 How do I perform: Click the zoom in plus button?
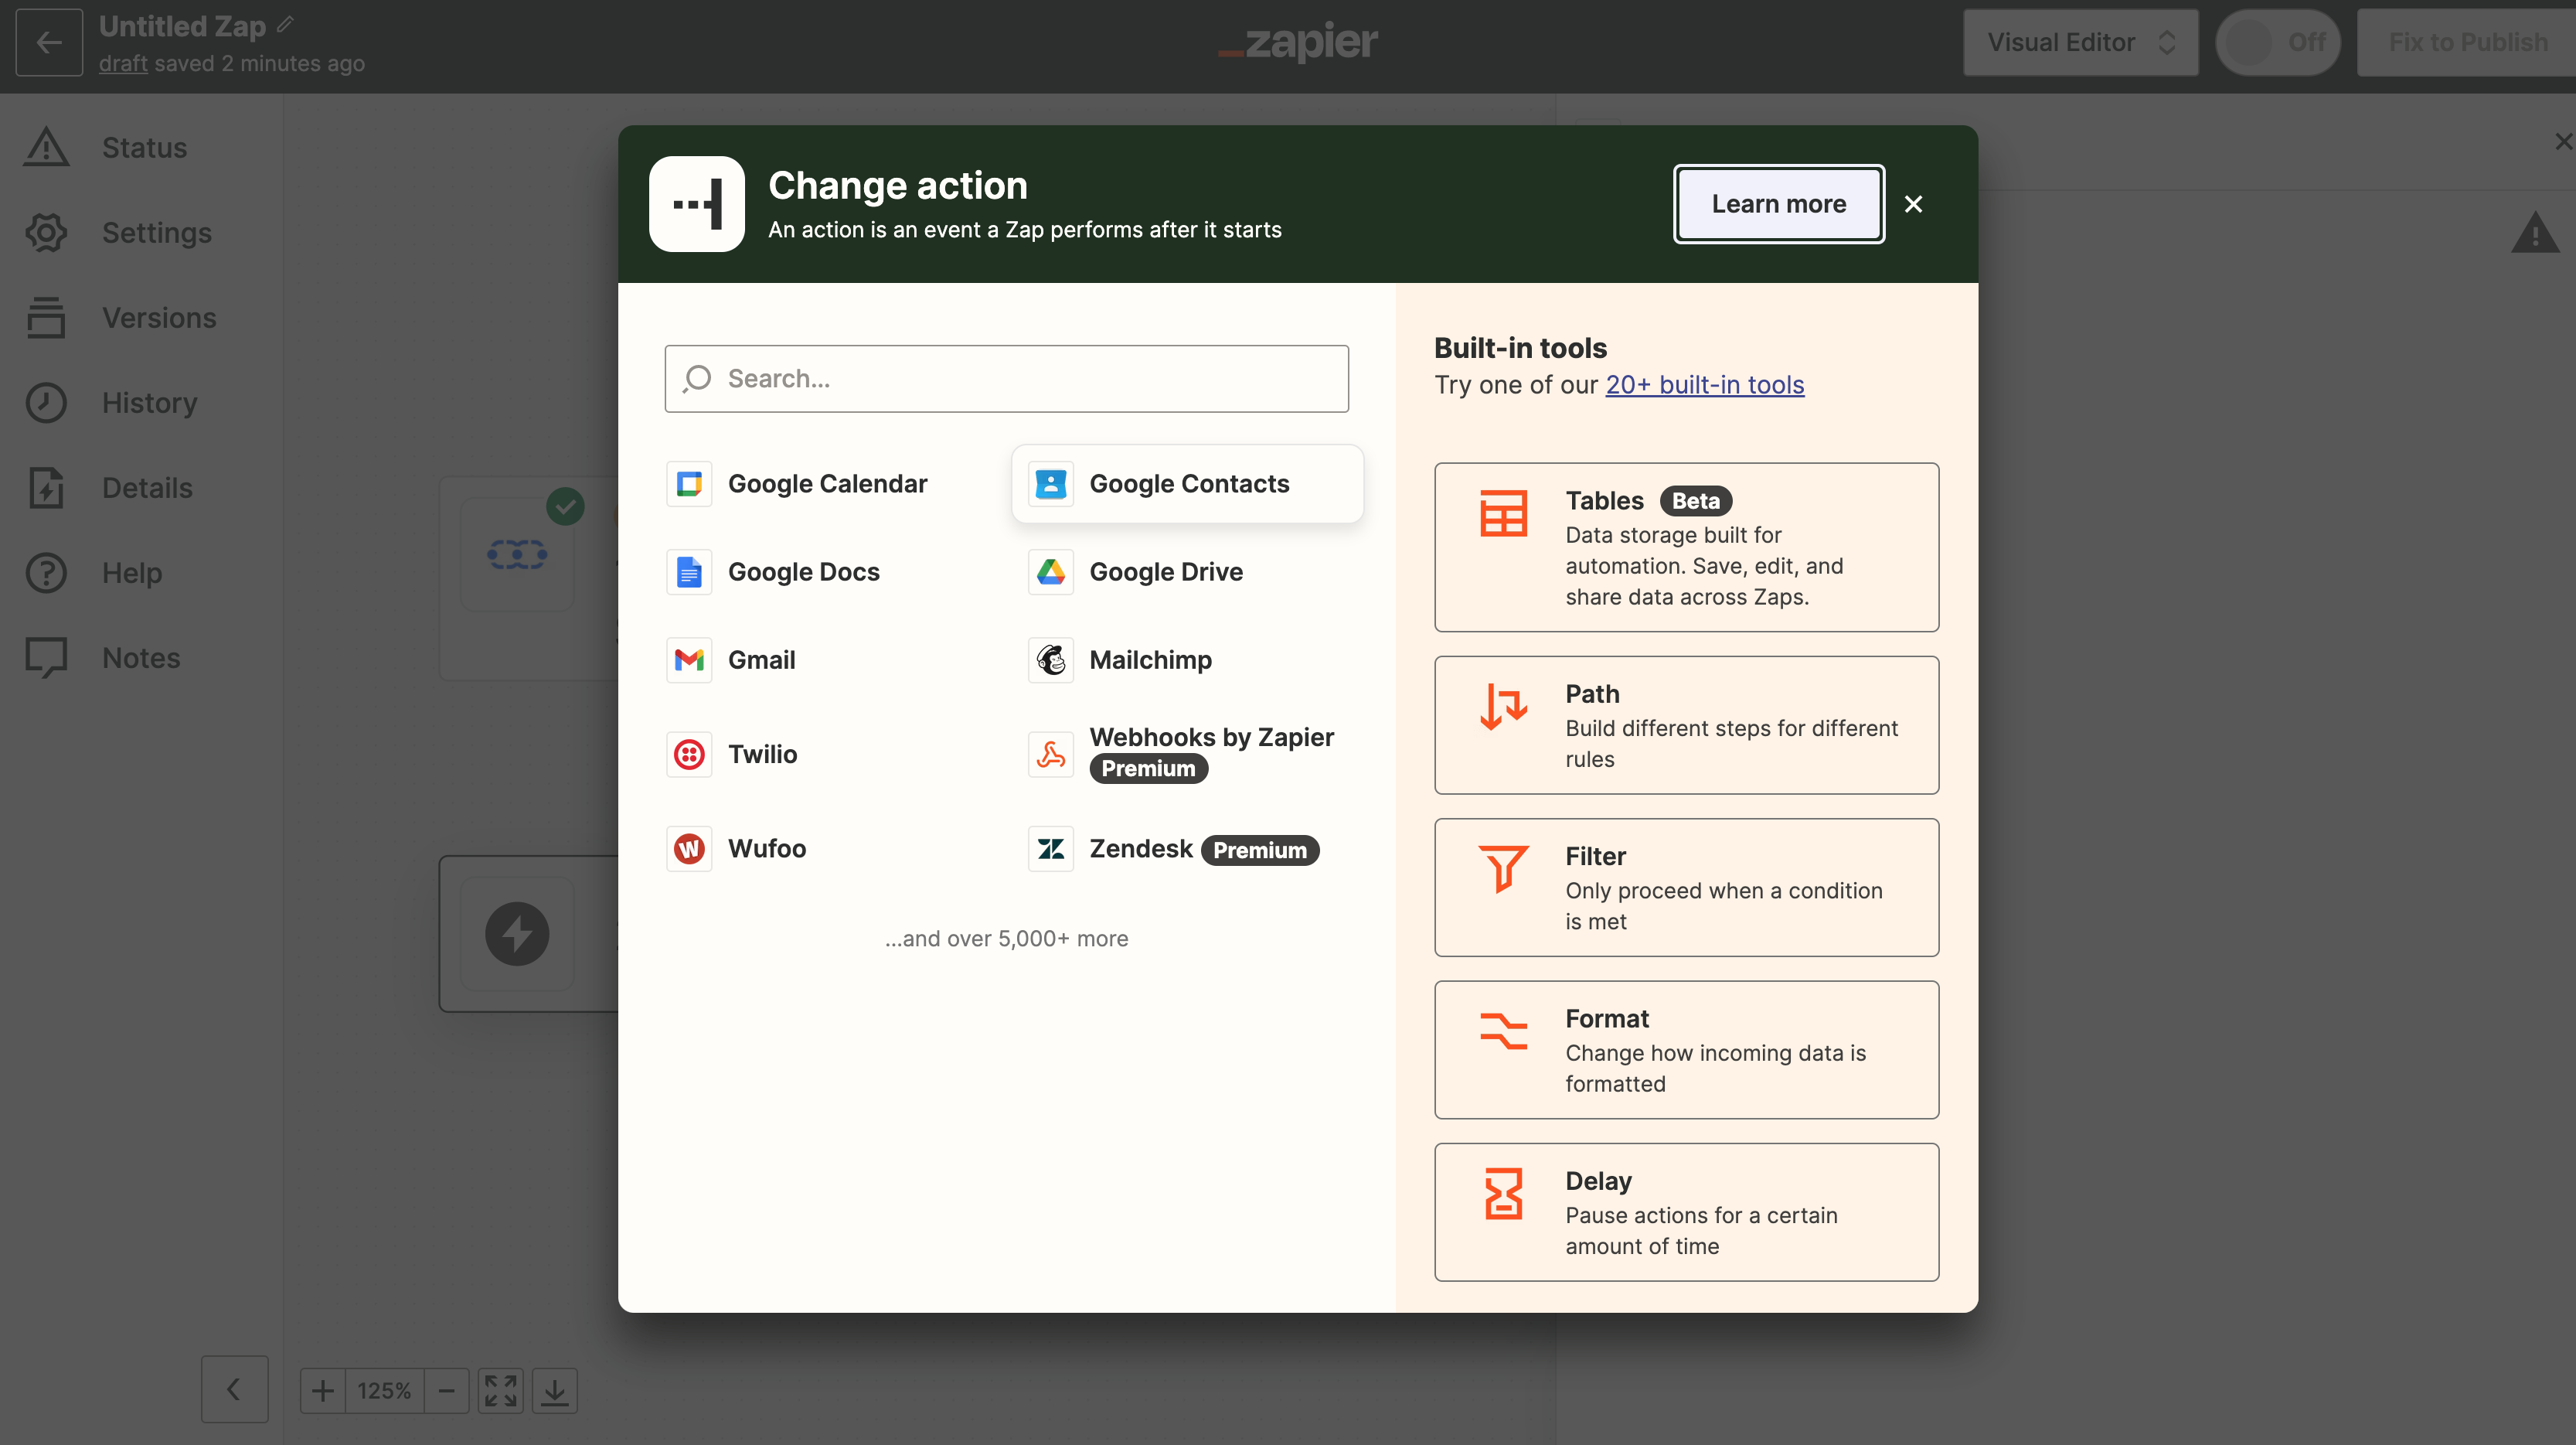(322, 1390)
